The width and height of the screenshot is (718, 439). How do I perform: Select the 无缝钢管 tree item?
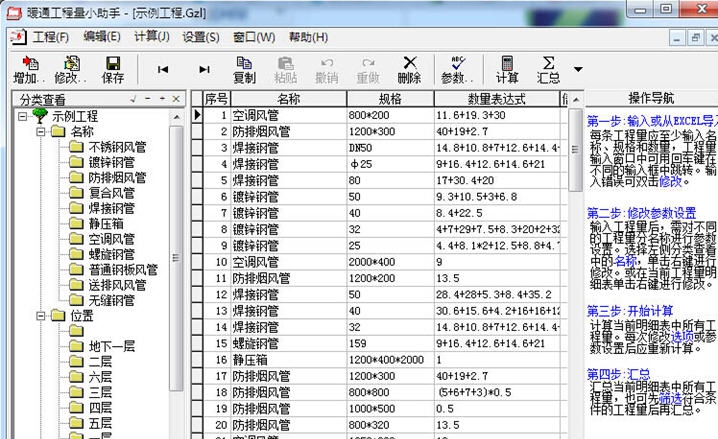(111, 300)
